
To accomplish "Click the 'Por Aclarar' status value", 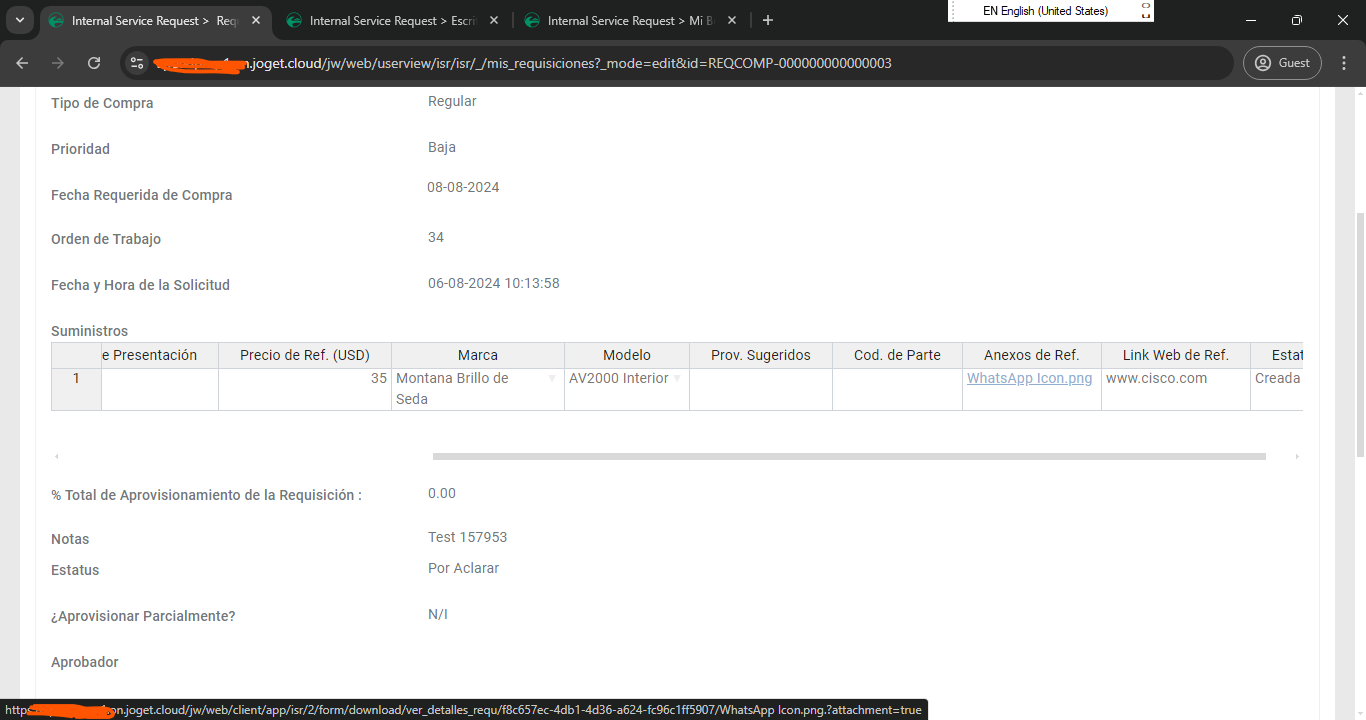I will (464, 568).
